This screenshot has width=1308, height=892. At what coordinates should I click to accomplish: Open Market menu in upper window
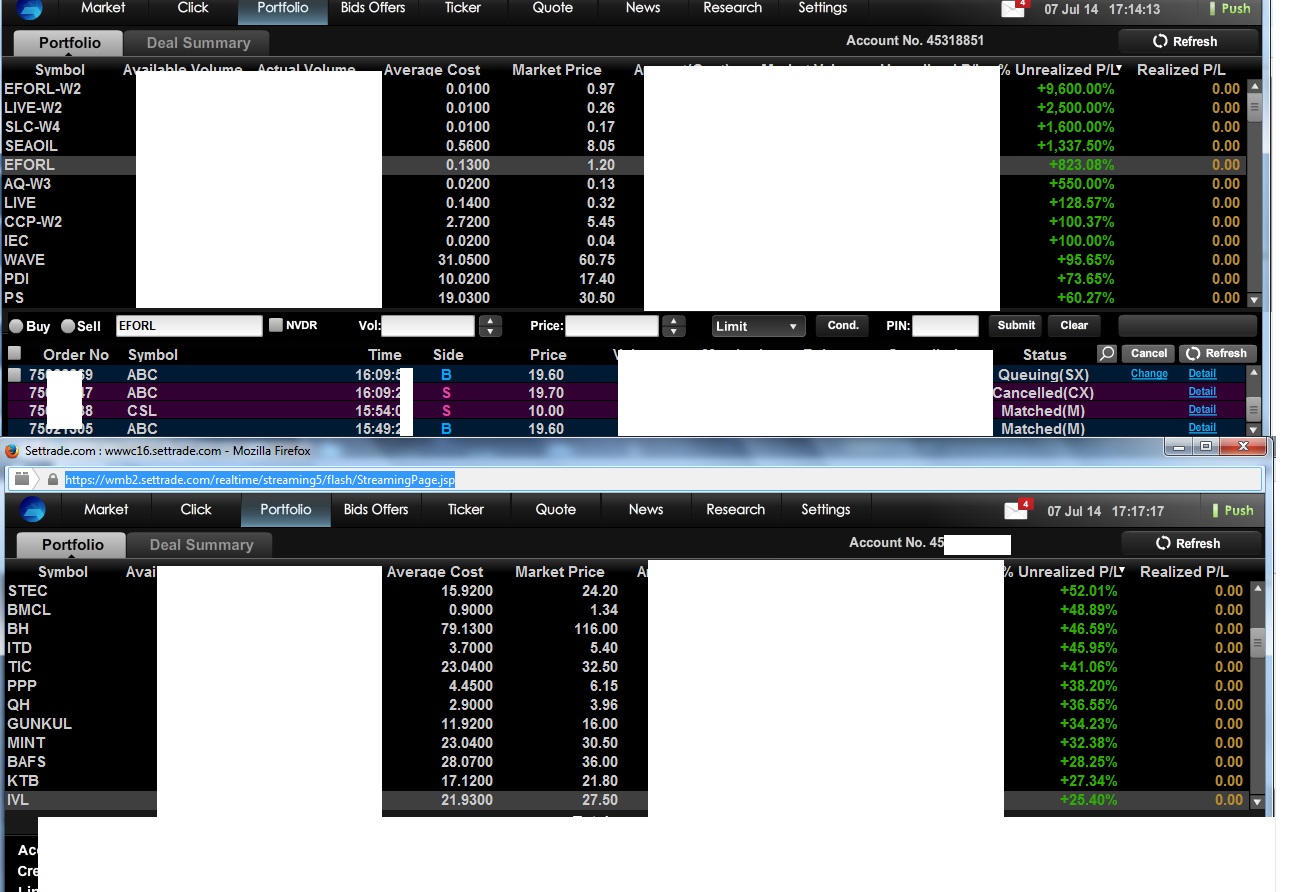(103, 8)
